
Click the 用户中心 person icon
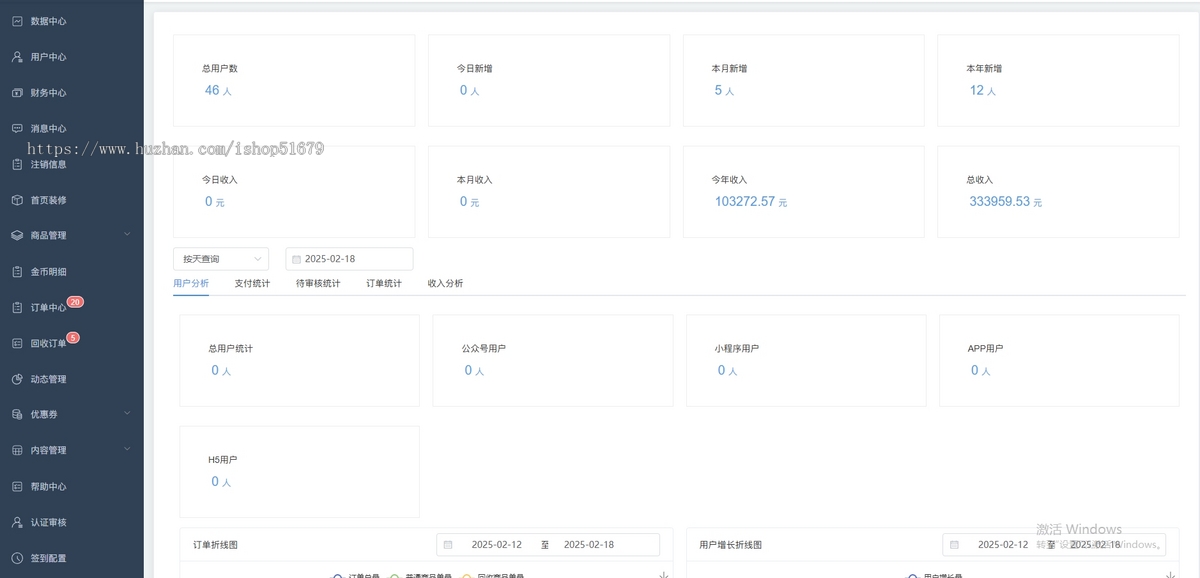(17, 57)
